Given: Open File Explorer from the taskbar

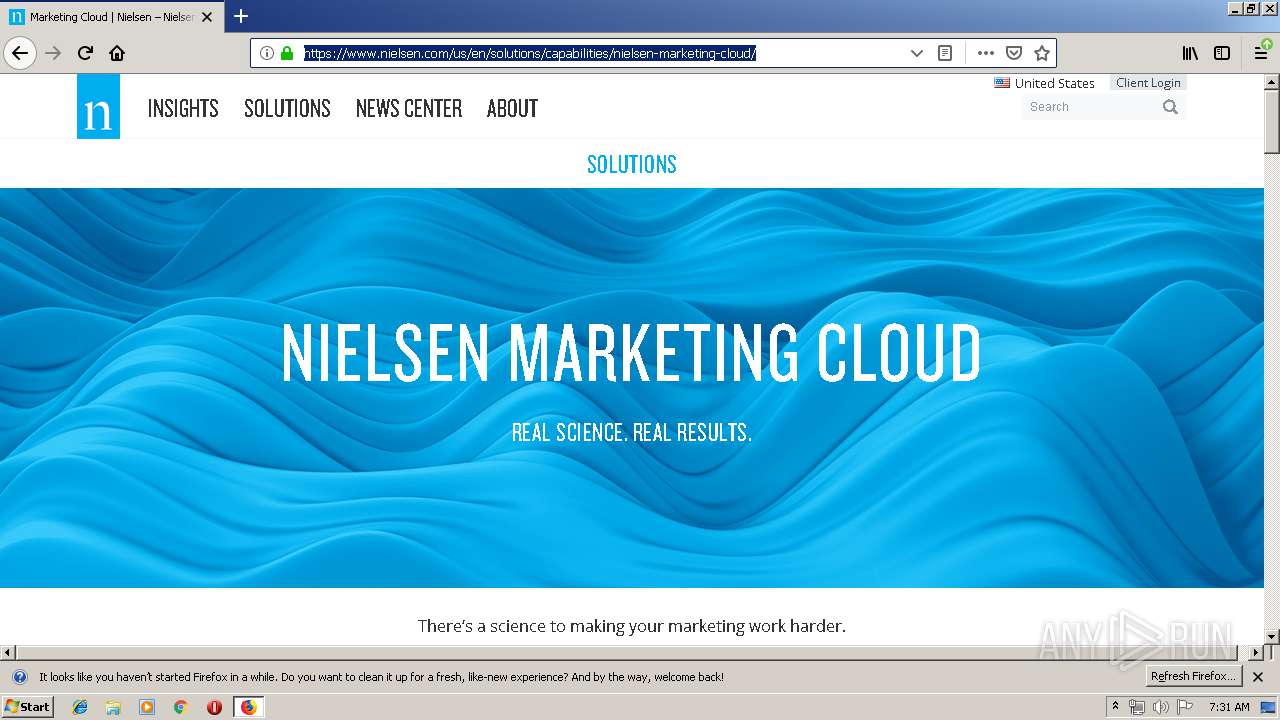Looking at the screenshot, I should [113, 707].
